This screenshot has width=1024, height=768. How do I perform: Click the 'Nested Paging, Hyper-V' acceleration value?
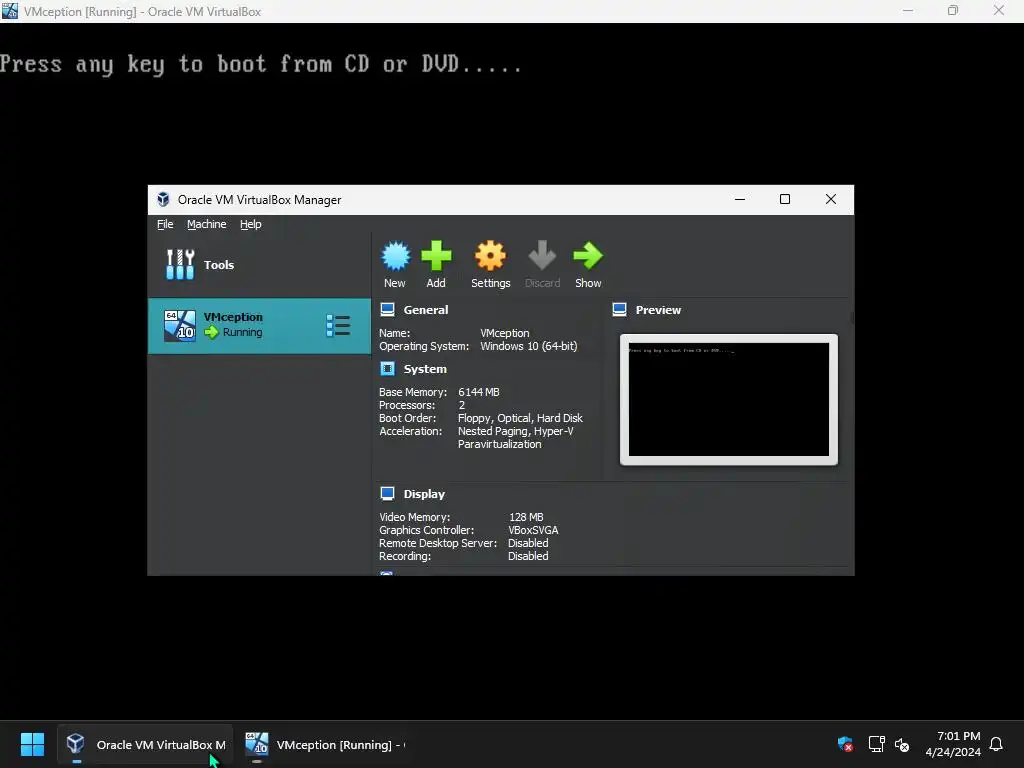click(515, 431)
